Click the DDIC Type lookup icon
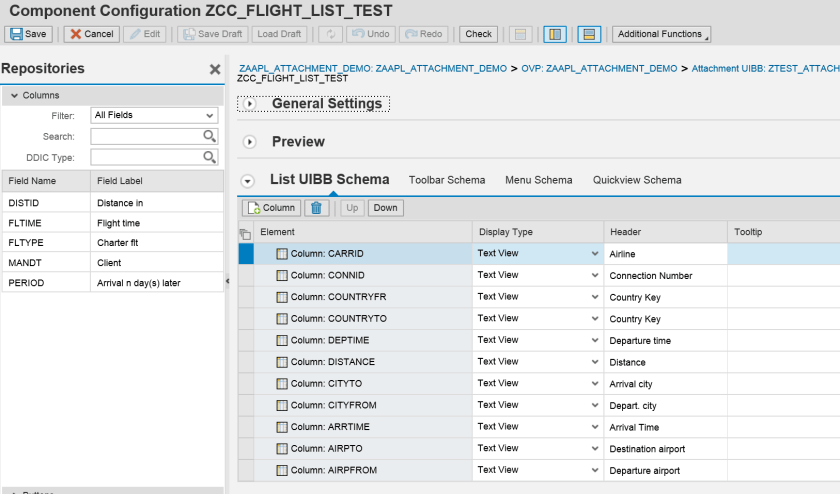The image size is (840, 494). [x=210, y=157]
